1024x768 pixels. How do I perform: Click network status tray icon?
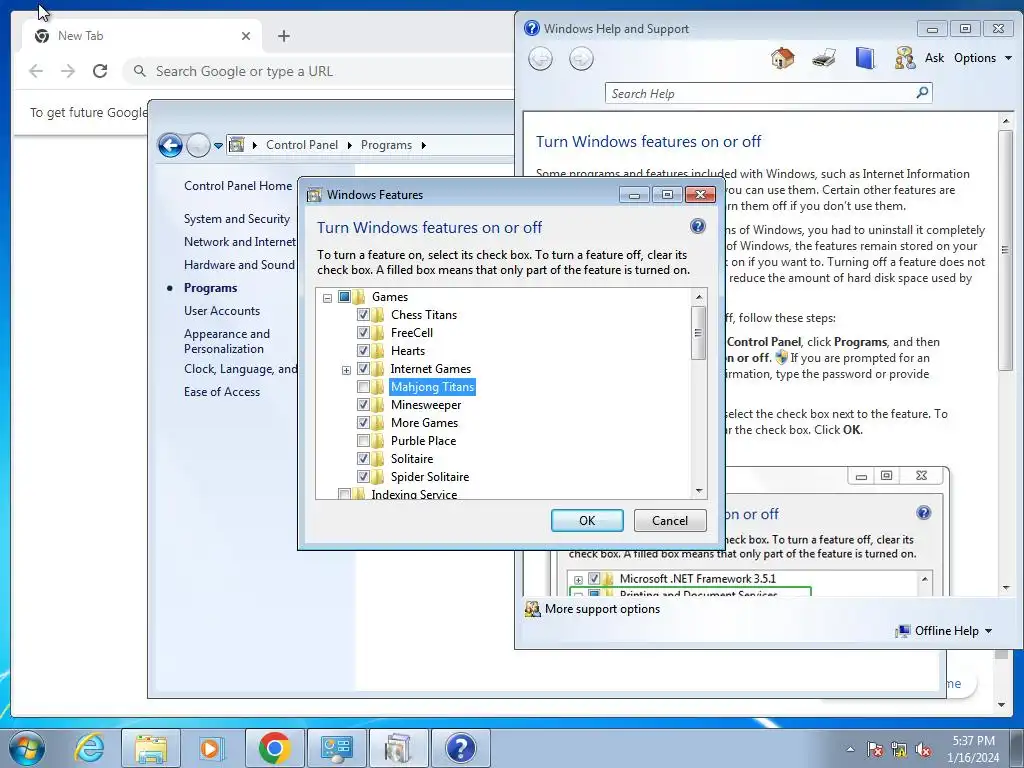[x=899, y=749]
